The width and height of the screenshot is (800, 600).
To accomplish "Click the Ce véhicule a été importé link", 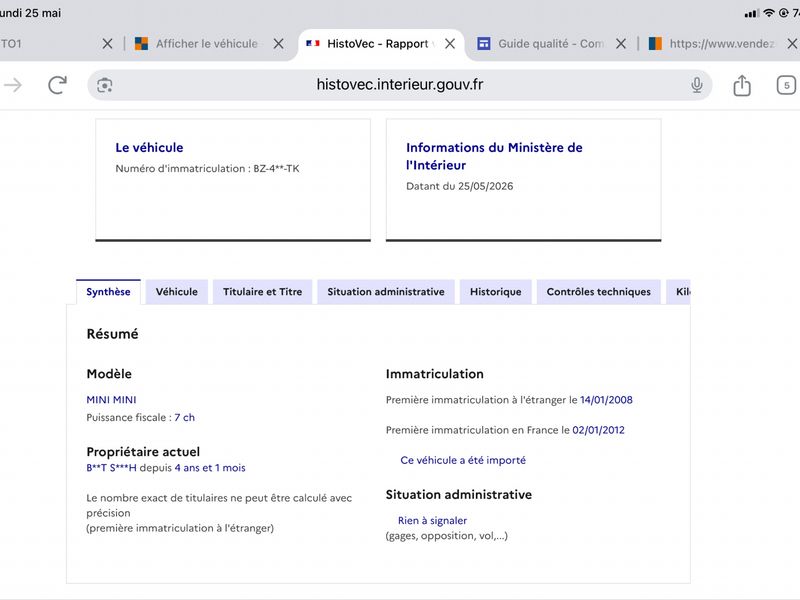I will click(x=463, y=460).
